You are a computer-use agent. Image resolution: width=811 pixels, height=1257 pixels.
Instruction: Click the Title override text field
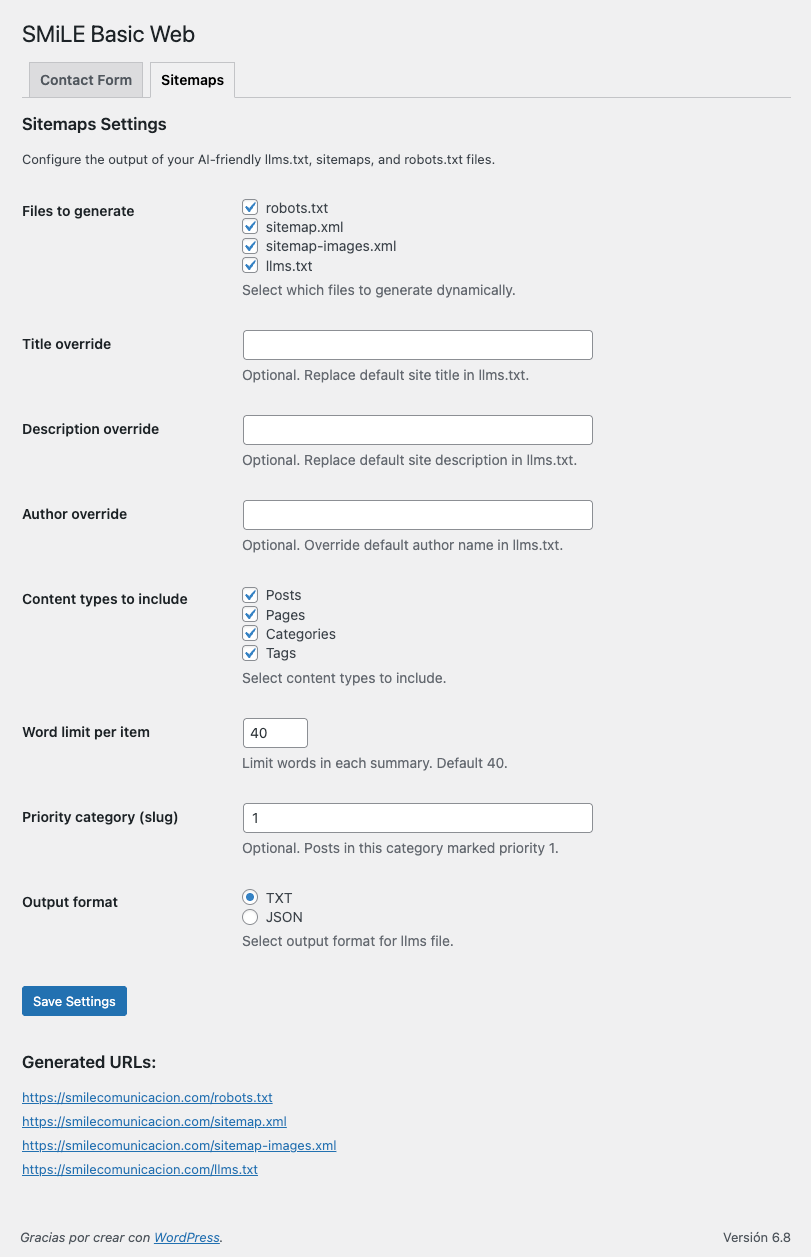point(417,345)
